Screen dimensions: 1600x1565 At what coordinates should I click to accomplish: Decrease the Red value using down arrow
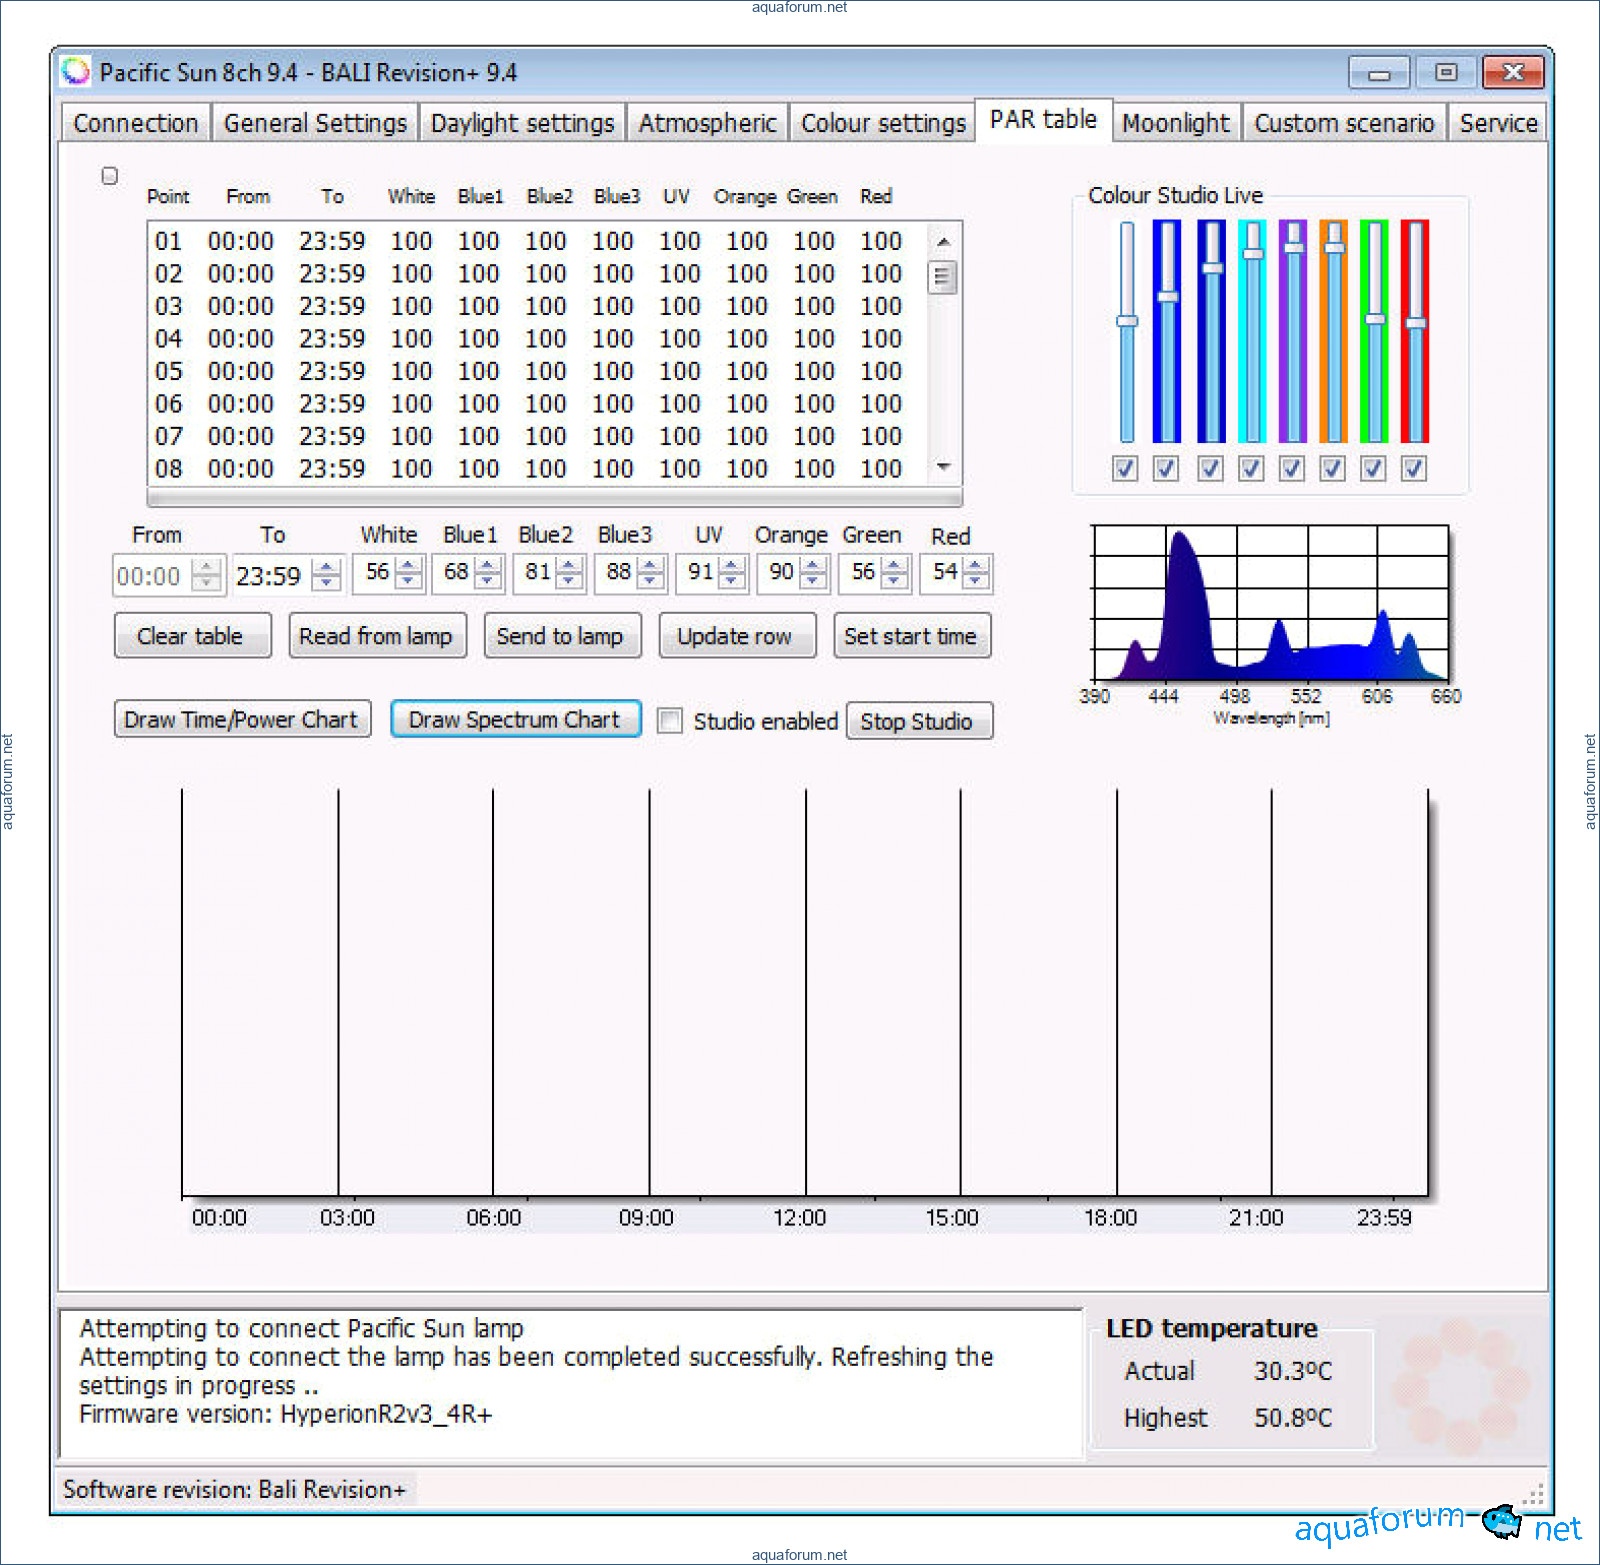[976, 582]
